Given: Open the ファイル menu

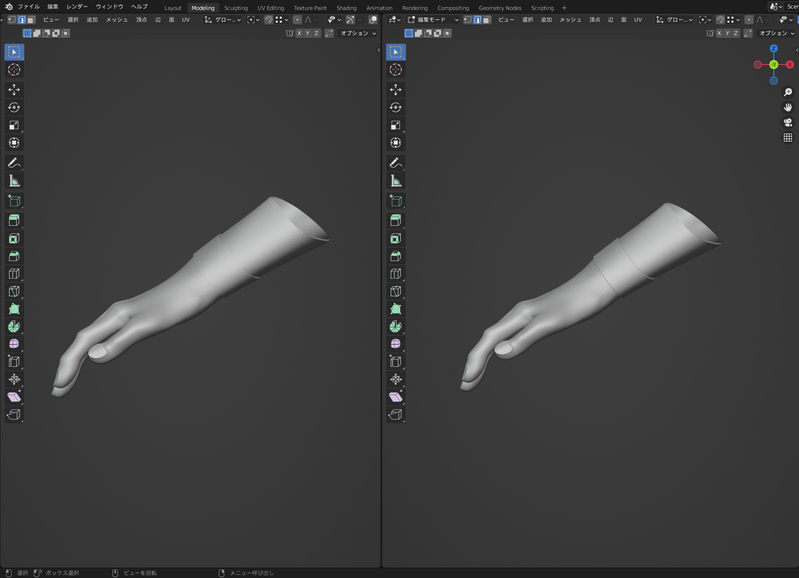Looking at the screenshot, I should click(x=29, y=7).
